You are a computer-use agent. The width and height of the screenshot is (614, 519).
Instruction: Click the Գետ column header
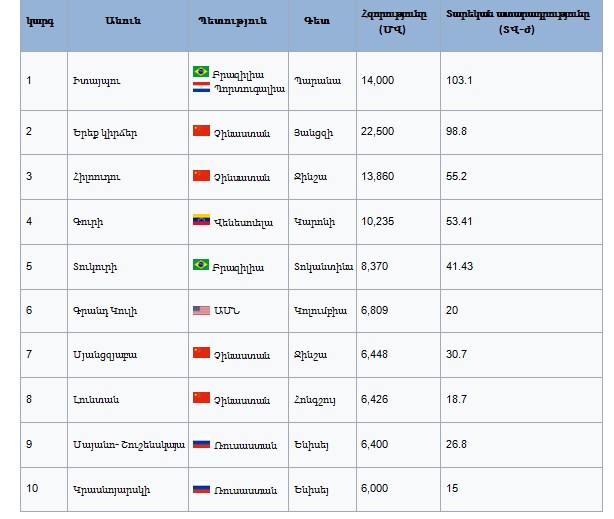click(322, 21)
